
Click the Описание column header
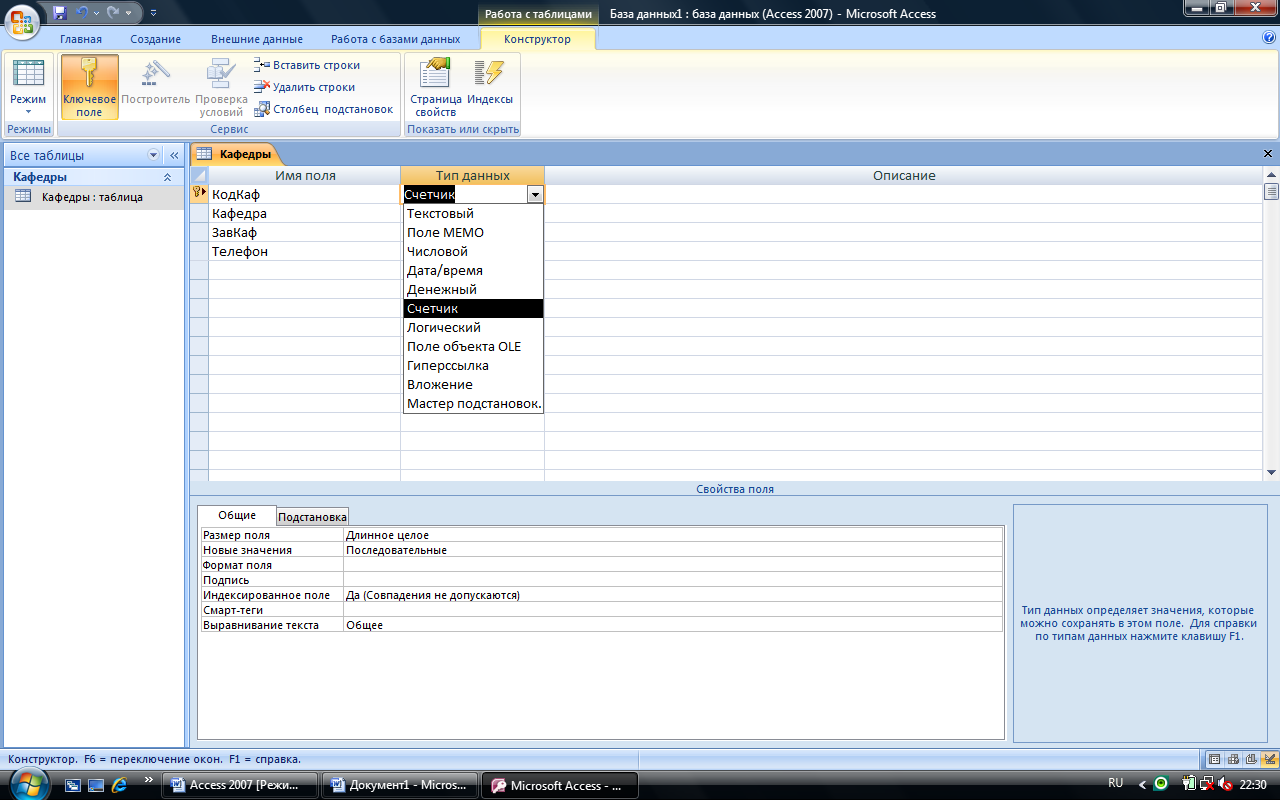tap(903, 175)
